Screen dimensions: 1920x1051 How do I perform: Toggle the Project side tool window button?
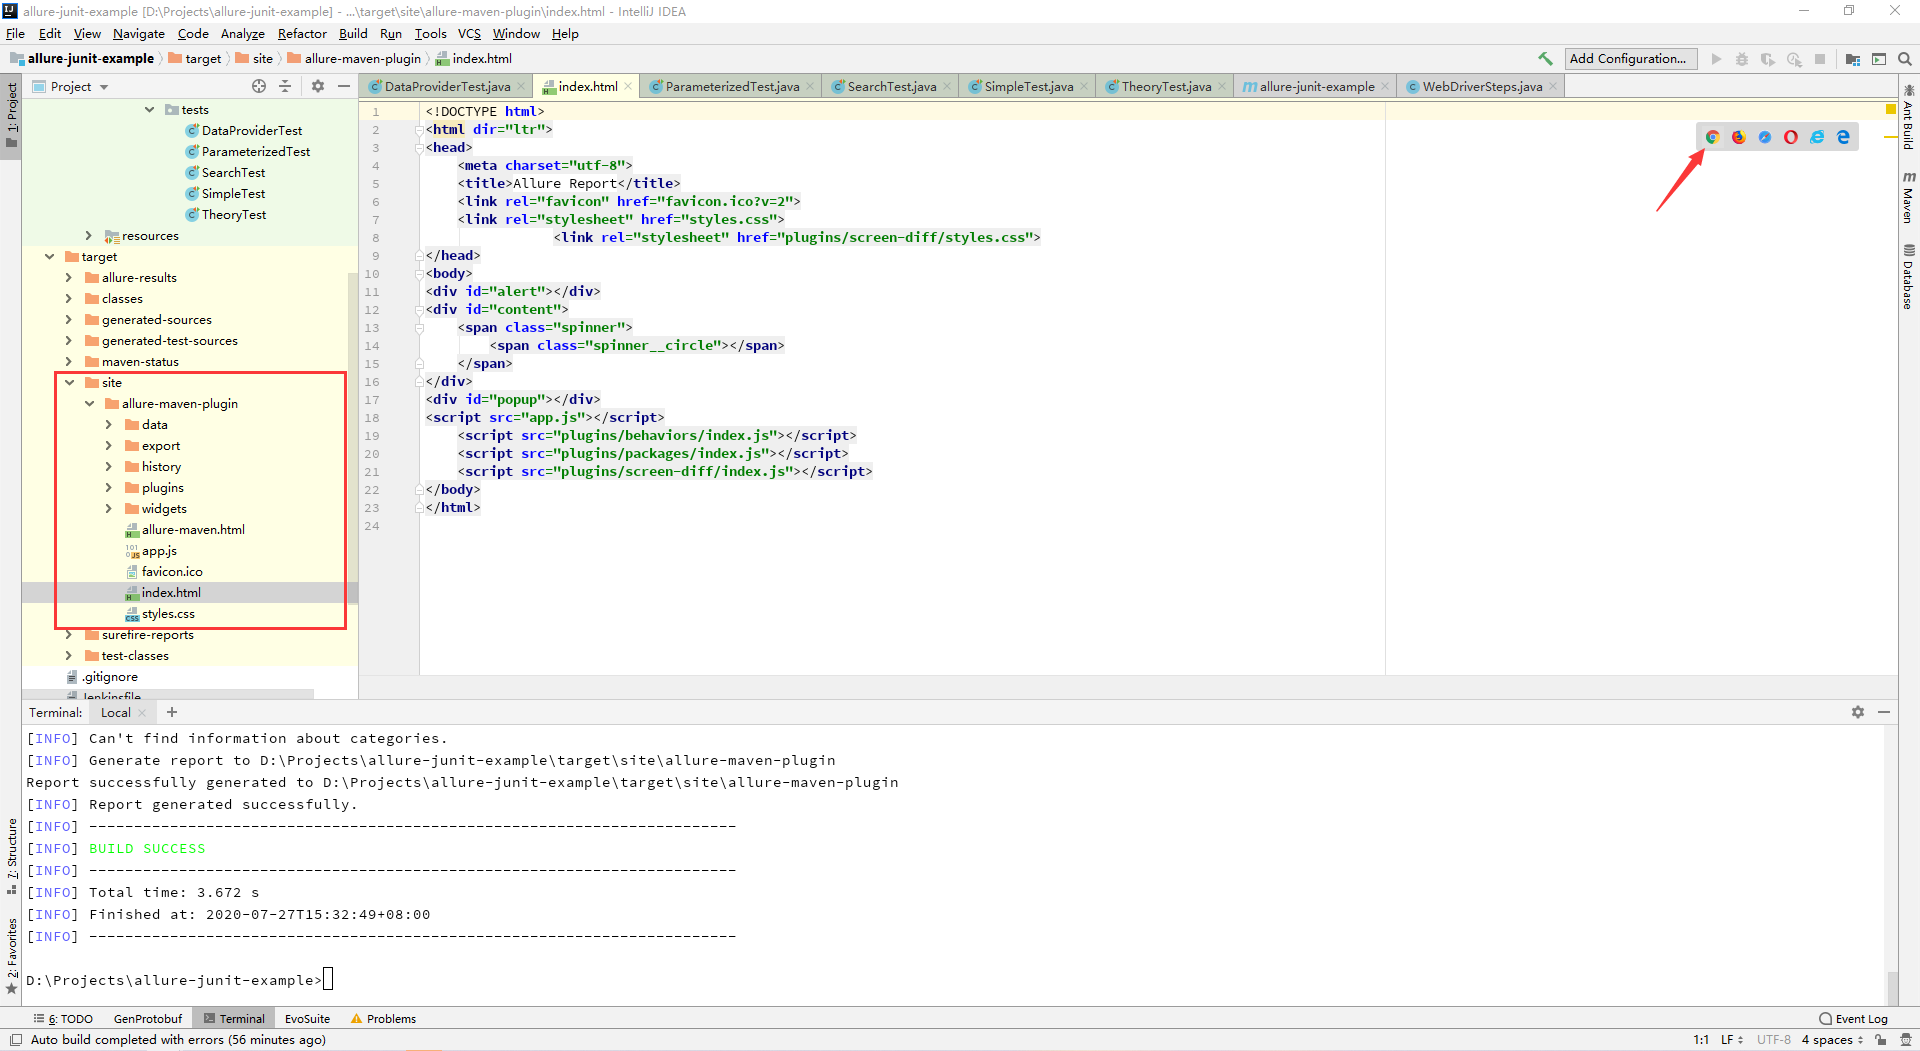tap(11, 115)
